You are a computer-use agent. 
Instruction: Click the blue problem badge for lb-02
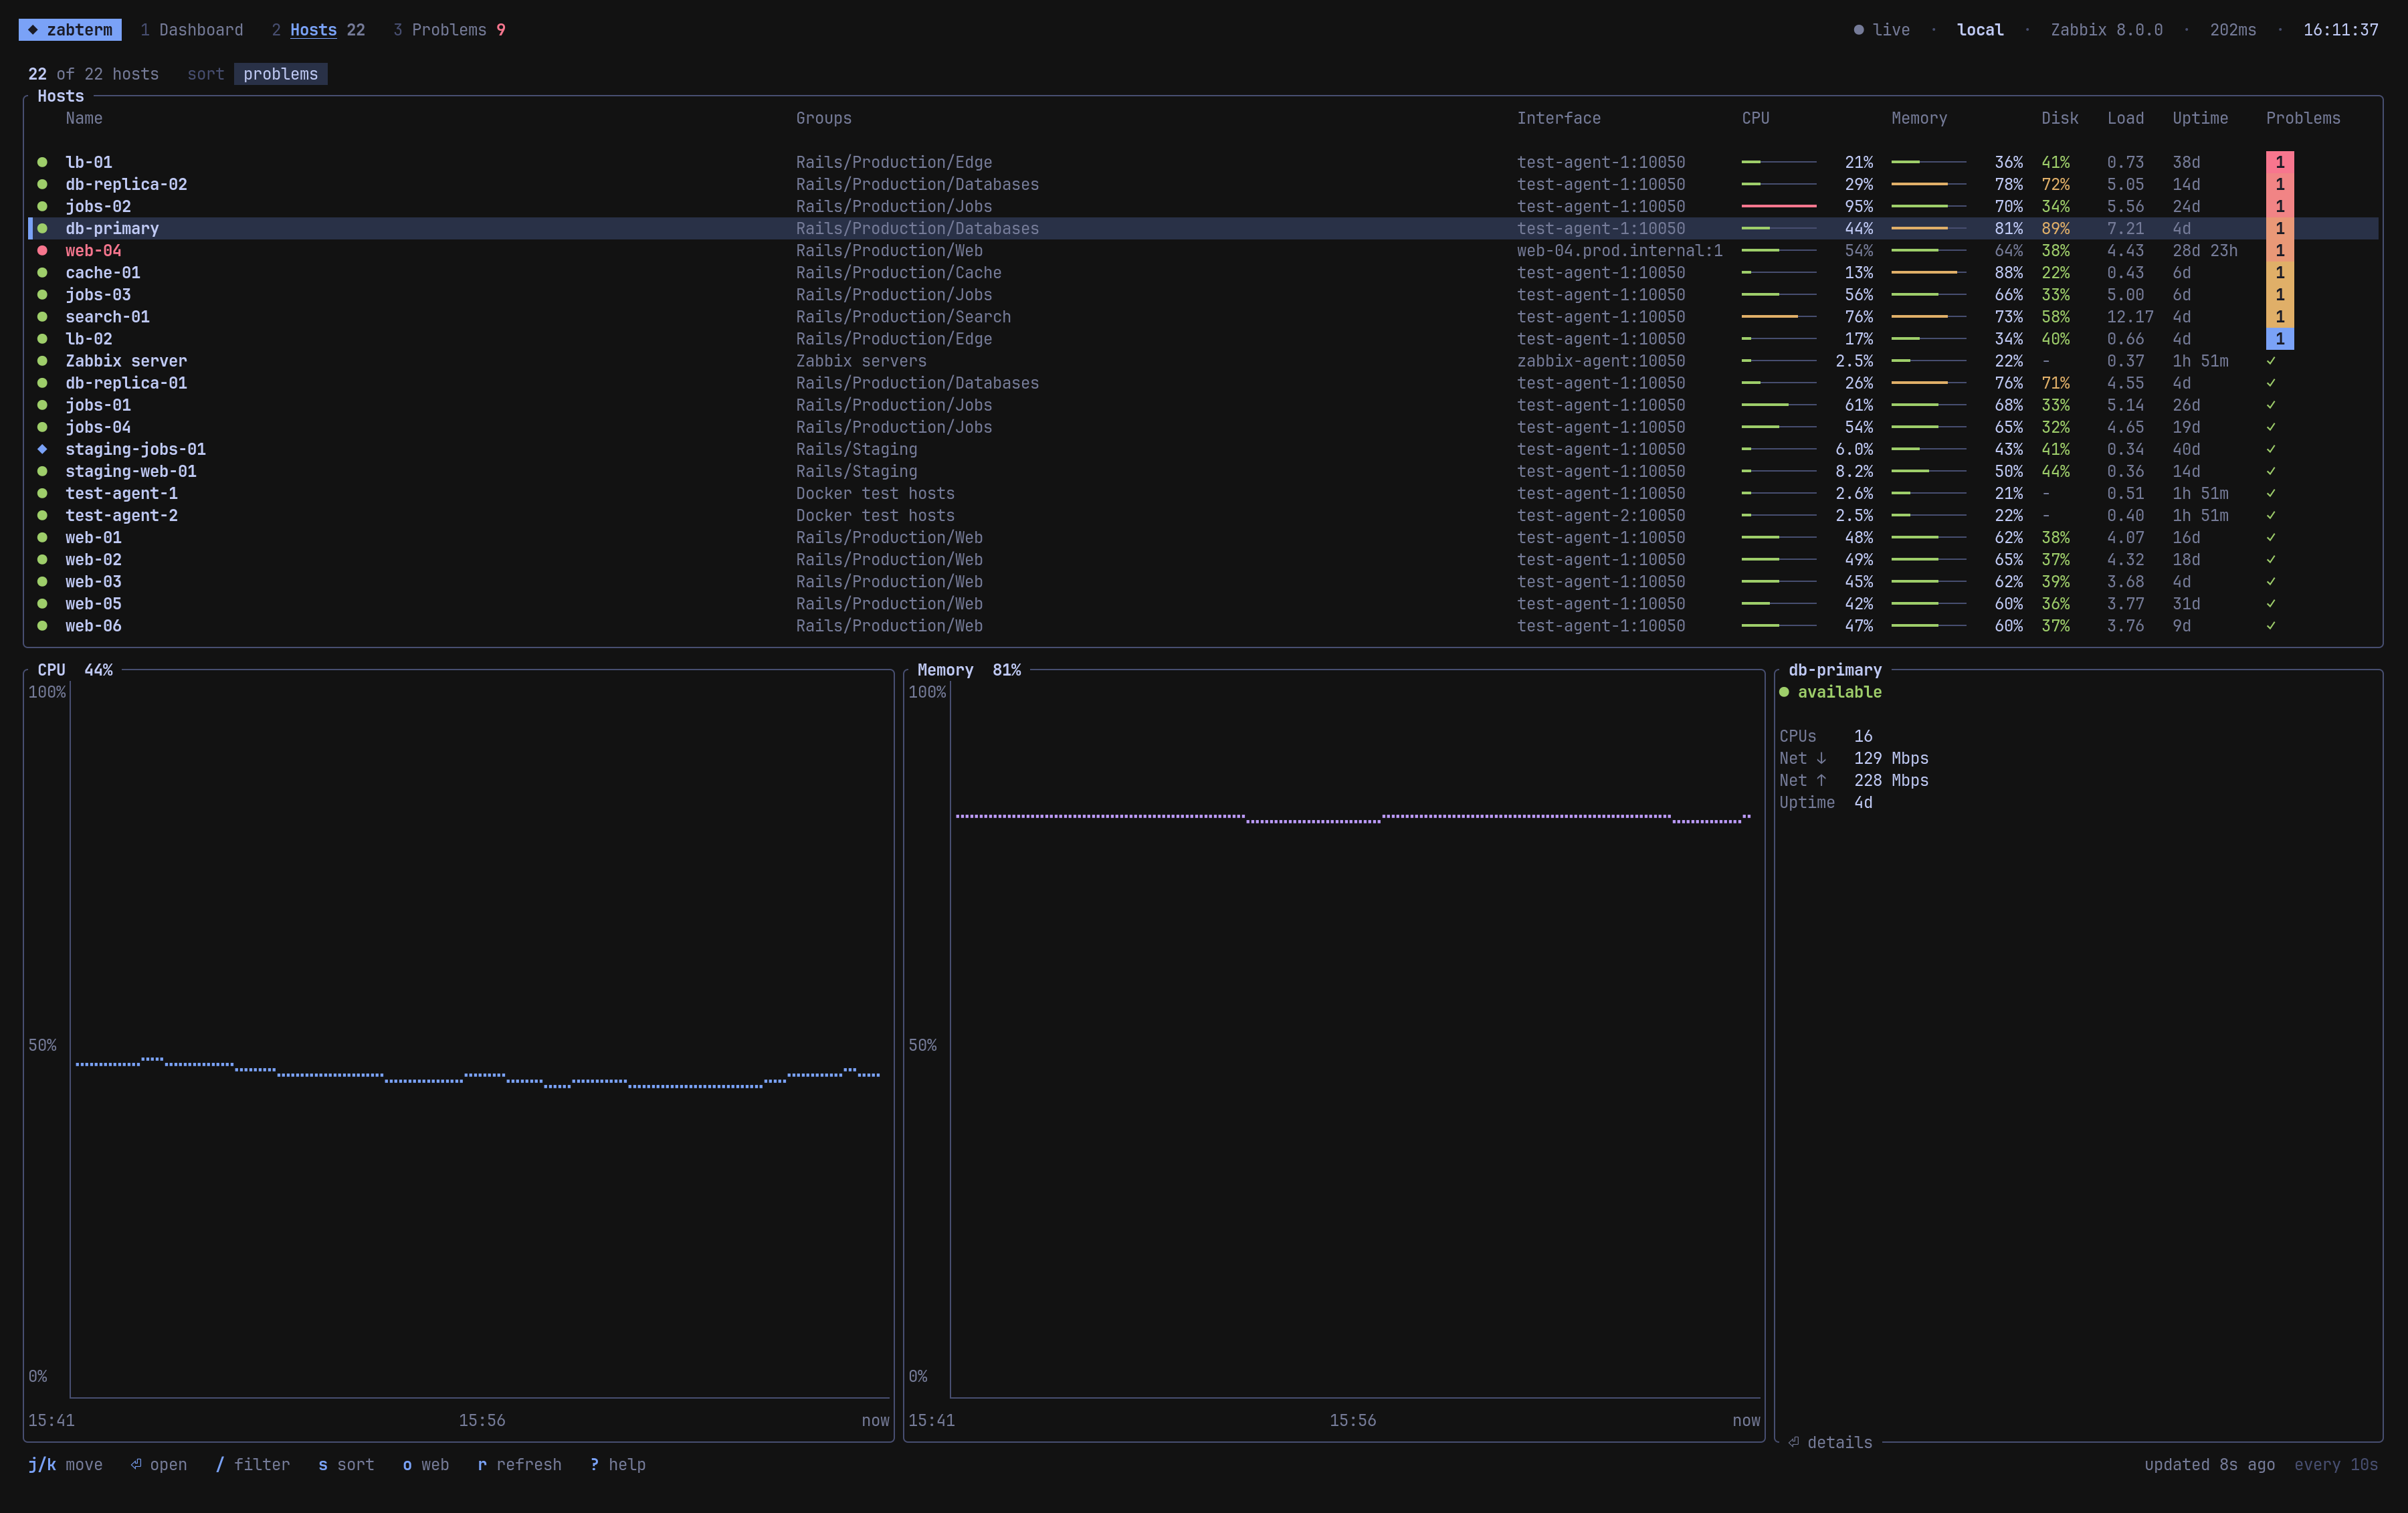2279,339
